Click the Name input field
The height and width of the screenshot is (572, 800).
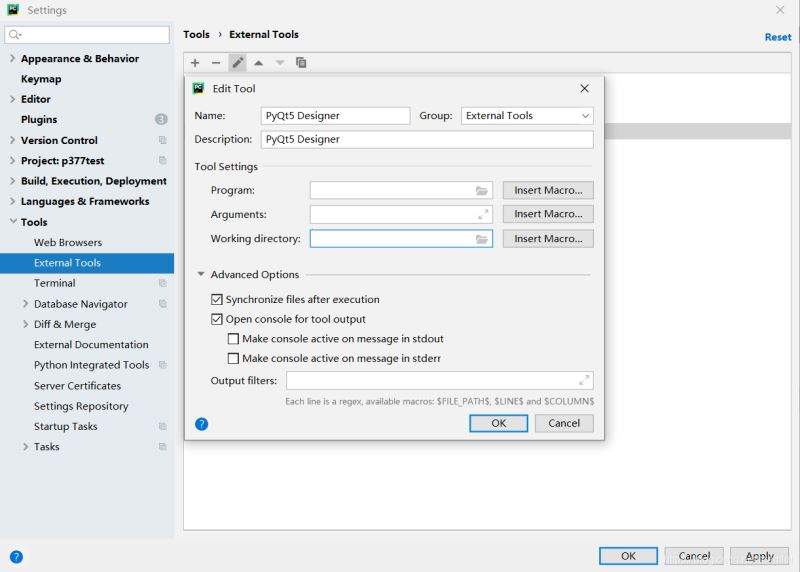(335, 116)
